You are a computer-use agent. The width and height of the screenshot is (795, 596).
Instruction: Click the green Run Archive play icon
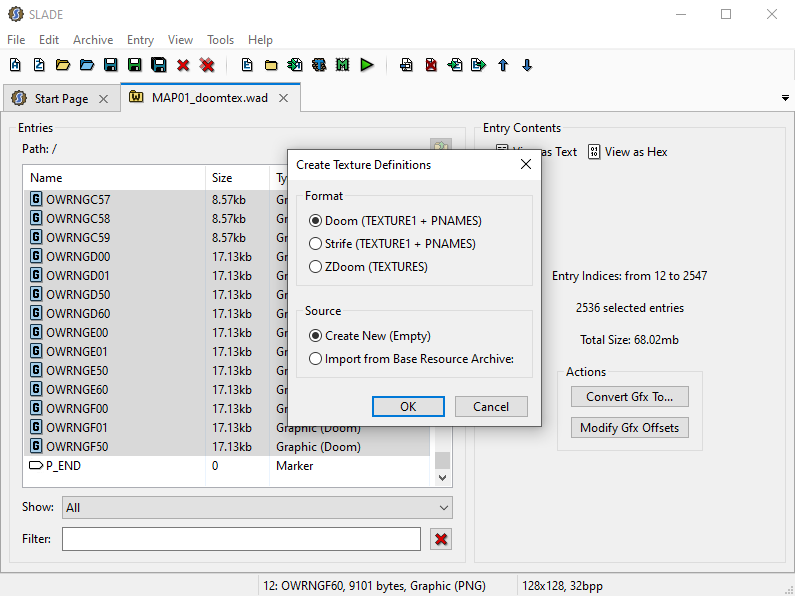pyautogui.click(x=367, y=65)
